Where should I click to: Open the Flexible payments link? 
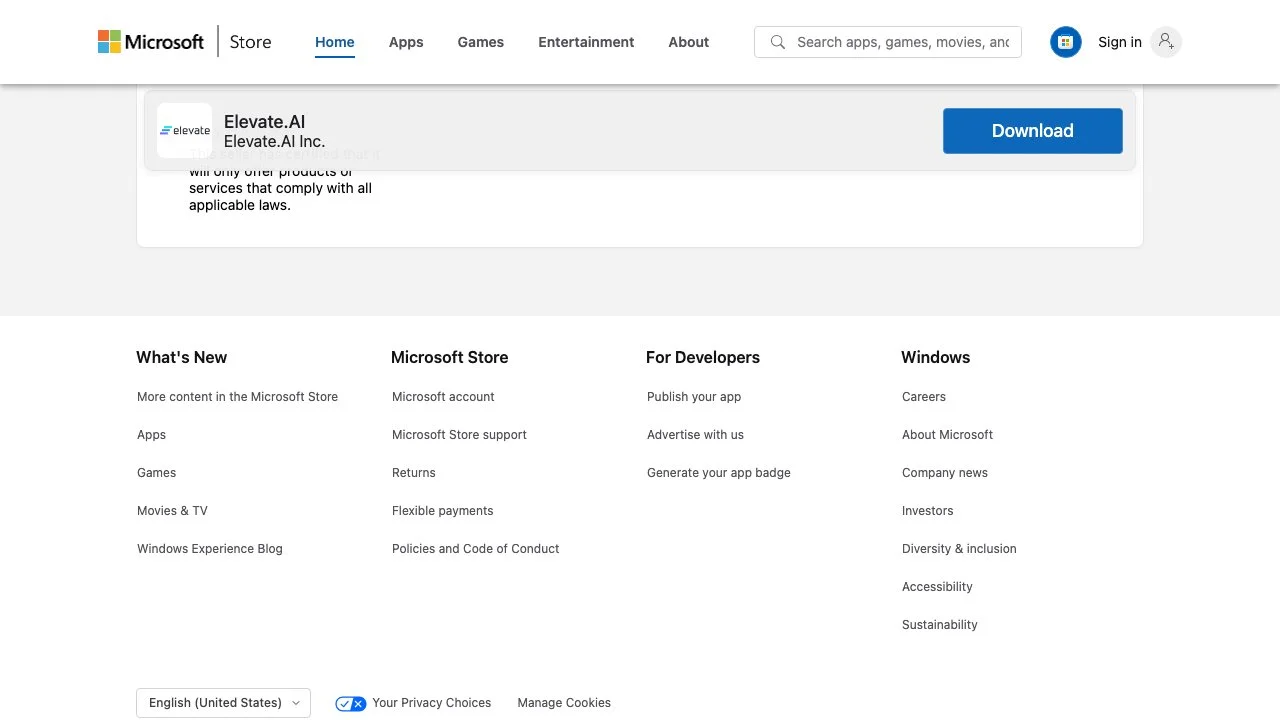coord(443,511)
